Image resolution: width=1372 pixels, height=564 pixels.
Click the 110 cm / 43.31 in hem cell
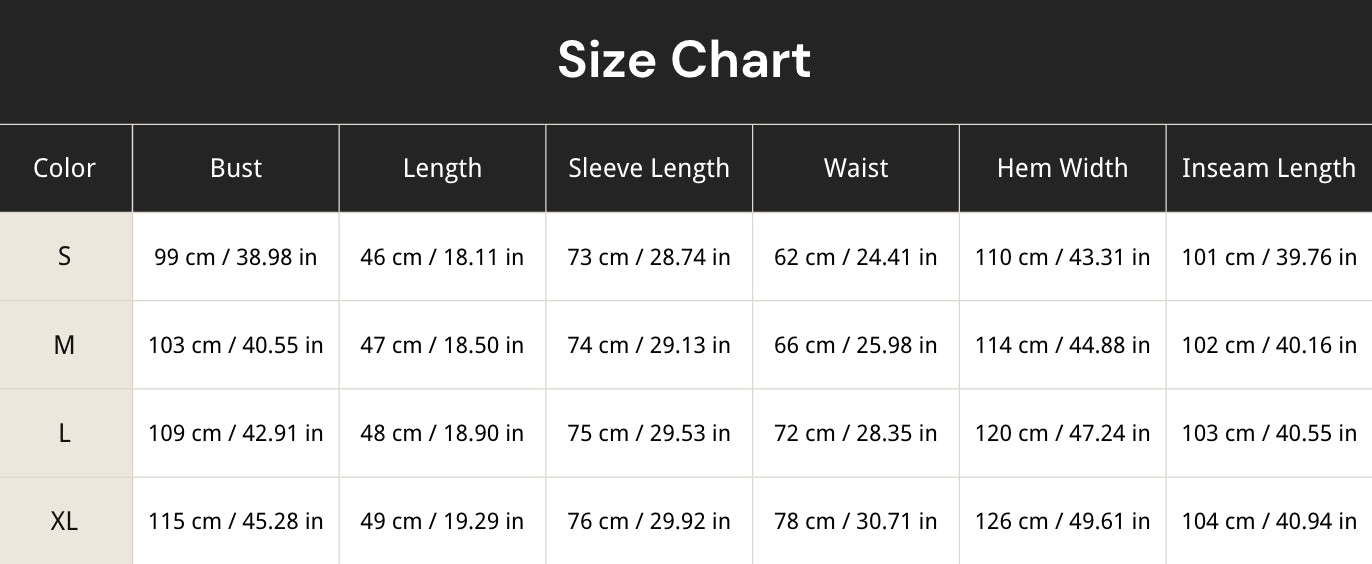[x=1063, y=257]
